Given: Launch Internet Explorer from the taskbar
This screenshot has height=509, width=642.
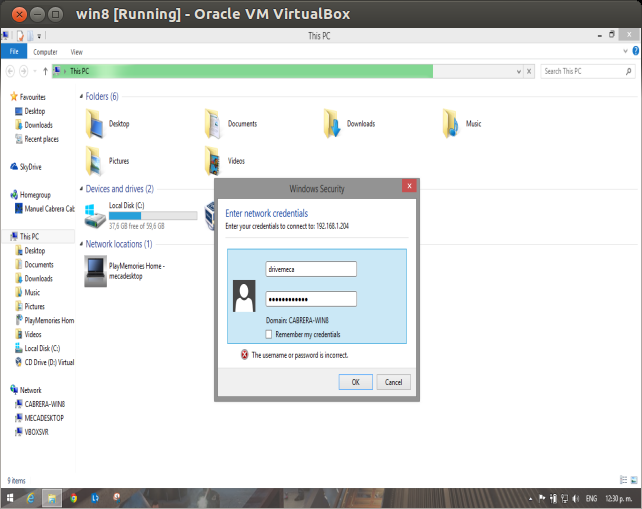Looking at the screenshot, I should (x=30, y=498).
